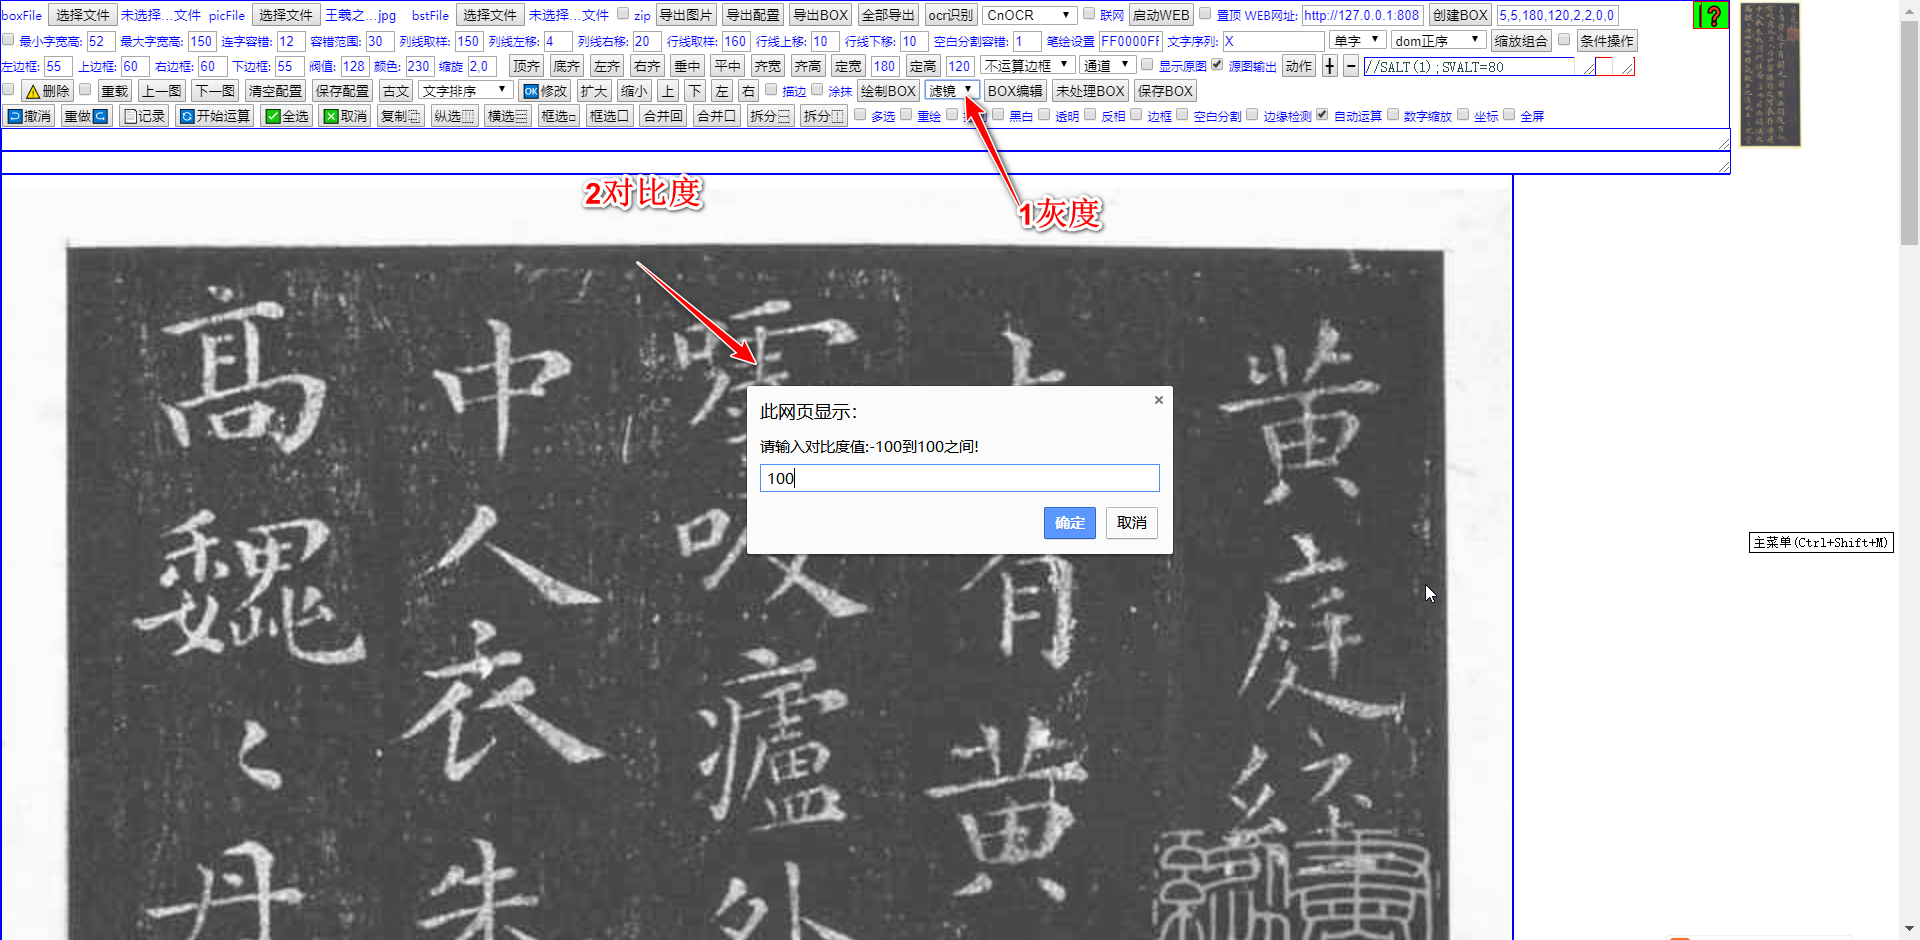Screen dimensions: 1920x940
Task: Click the 开始运算 (start calculation) button
Action: tap(214, 116)
